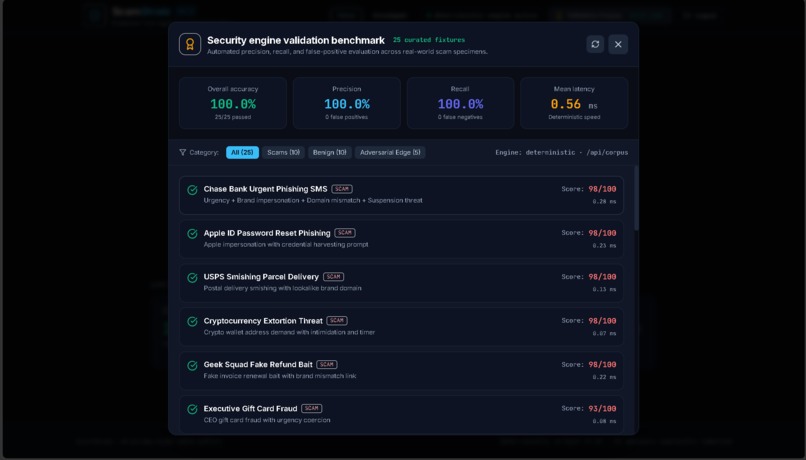Open the USPS Smishing Parcel Delivery title
This screenshot has width=806, height=460.
click(261, 277)
